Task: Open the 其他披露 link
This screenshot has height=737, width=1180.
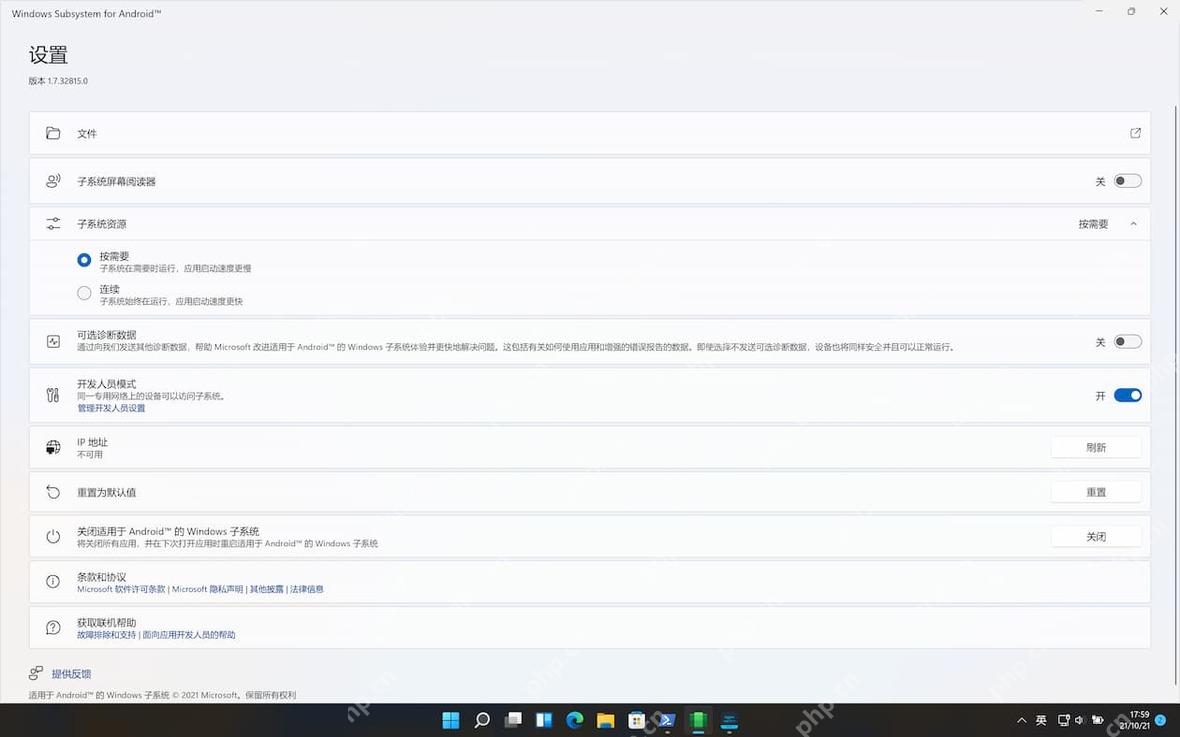Action: pyautogui.click(x=266, y=589)
